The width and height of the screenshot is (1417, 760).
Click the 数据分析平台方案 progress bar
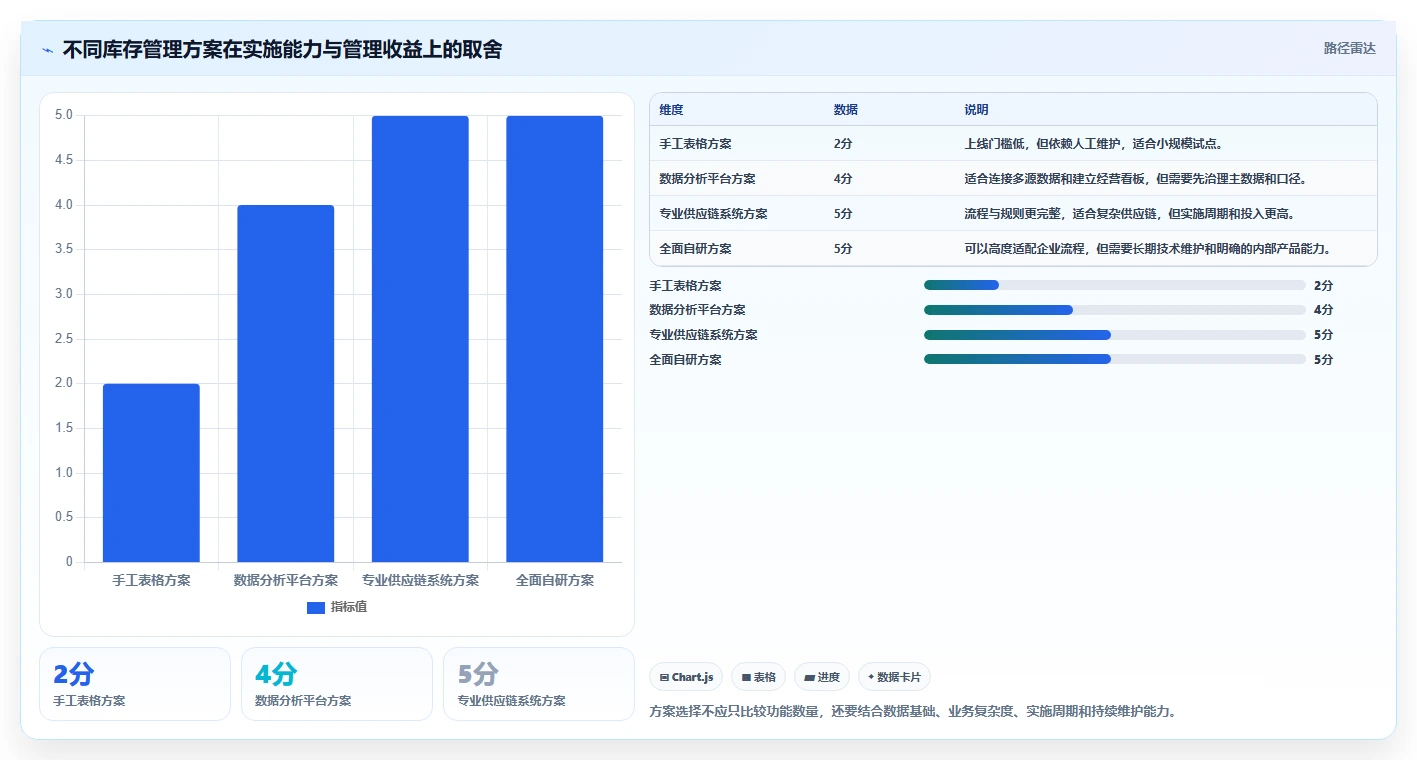tap(1115, 310)
